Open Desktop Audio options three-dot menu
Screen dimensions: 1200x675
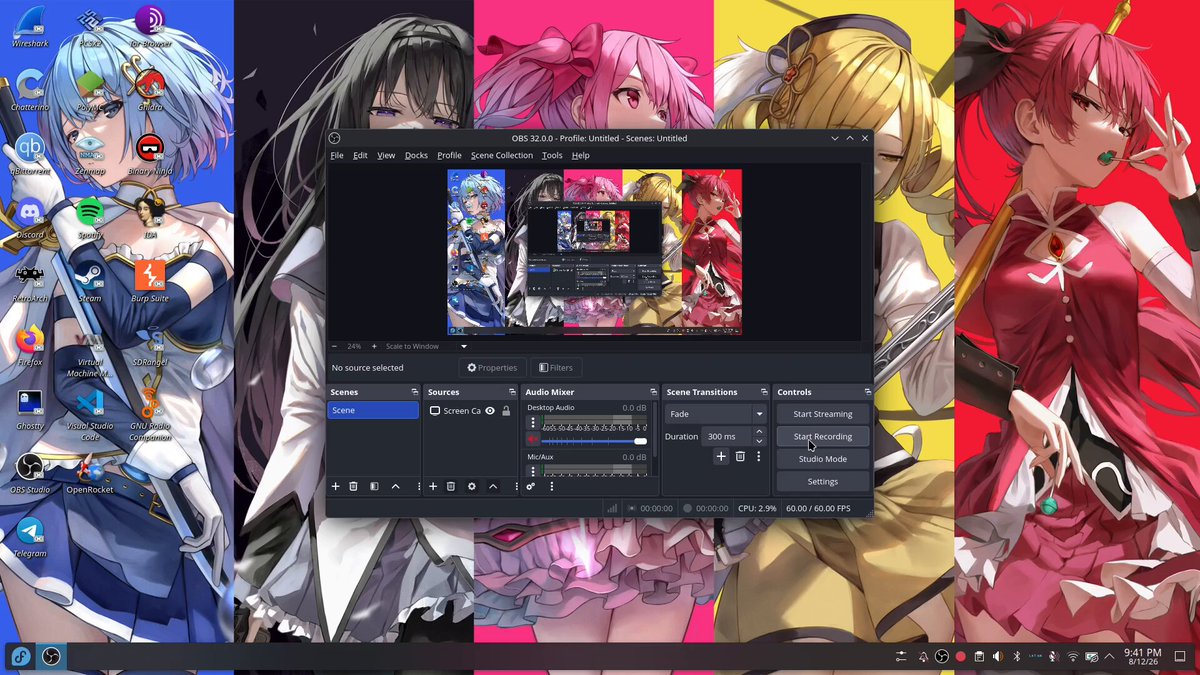pos(533,423)
